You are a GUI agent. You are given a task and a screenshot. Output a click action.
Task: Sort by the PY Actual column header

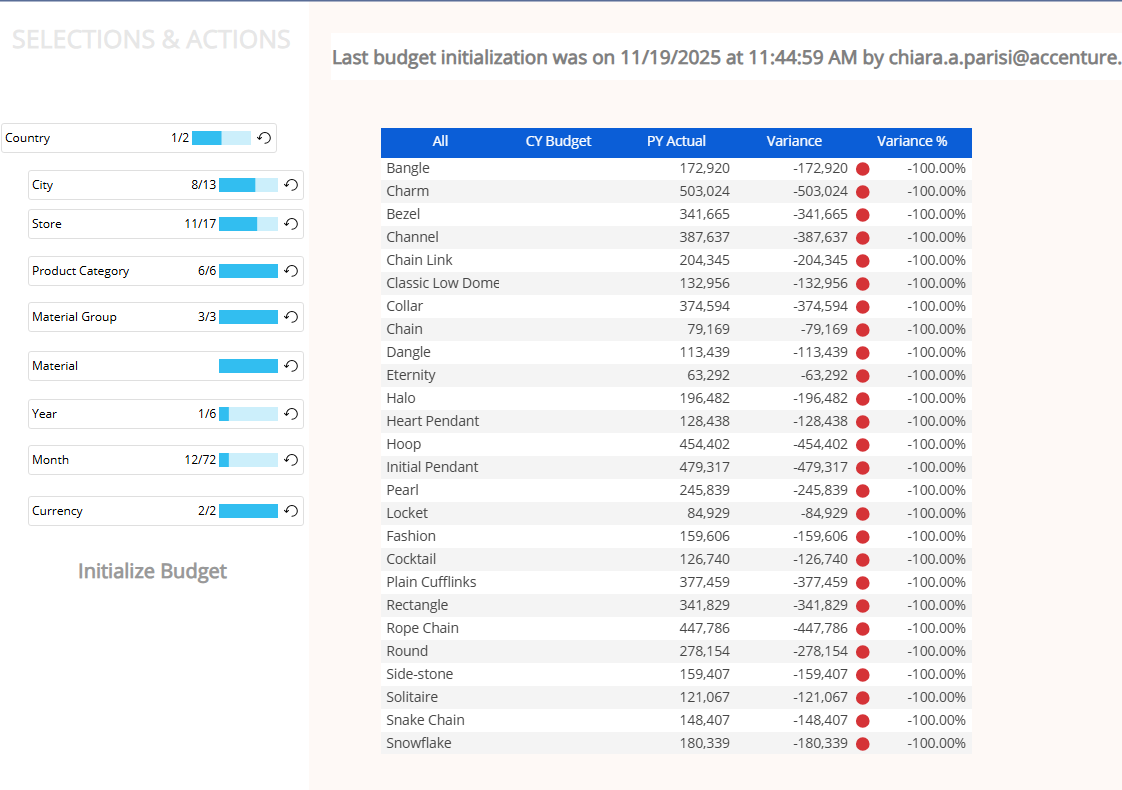676,142
